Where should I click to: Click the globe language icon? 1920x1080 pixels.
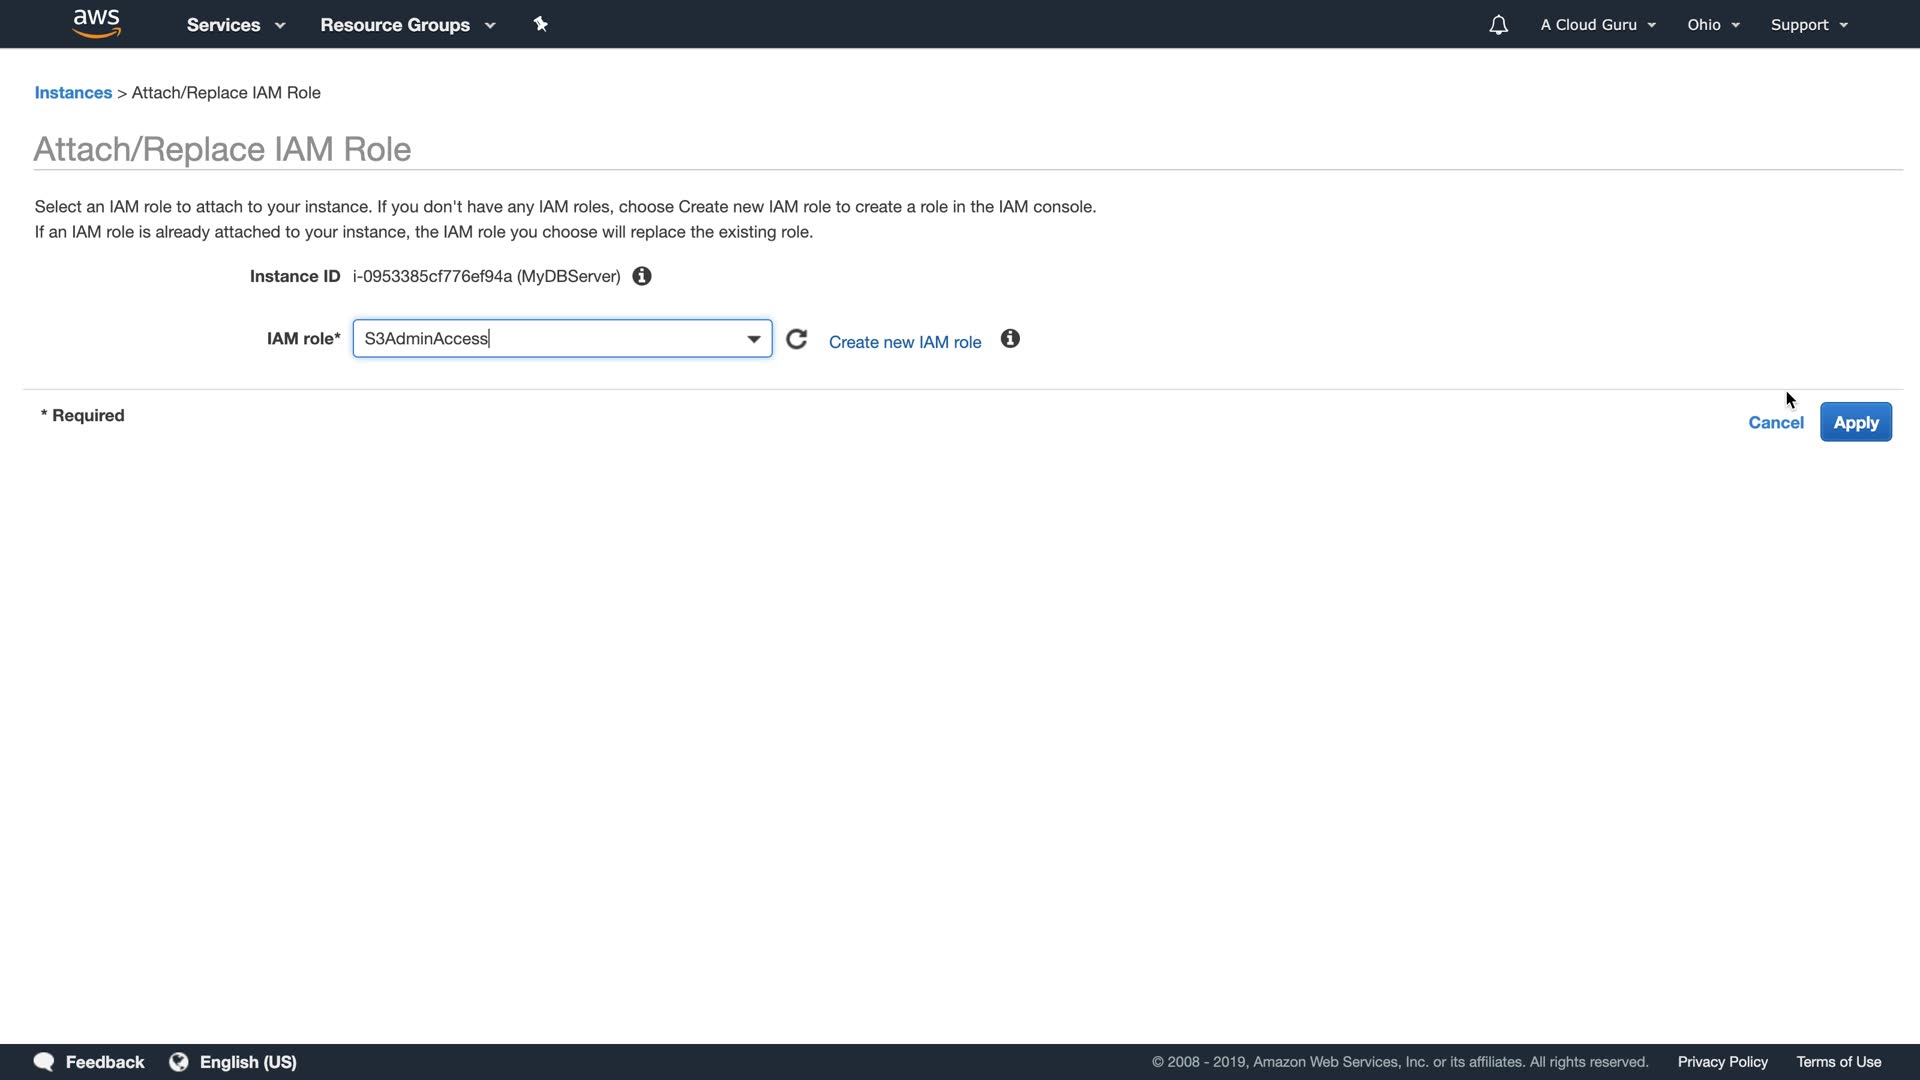(179, 1061)
